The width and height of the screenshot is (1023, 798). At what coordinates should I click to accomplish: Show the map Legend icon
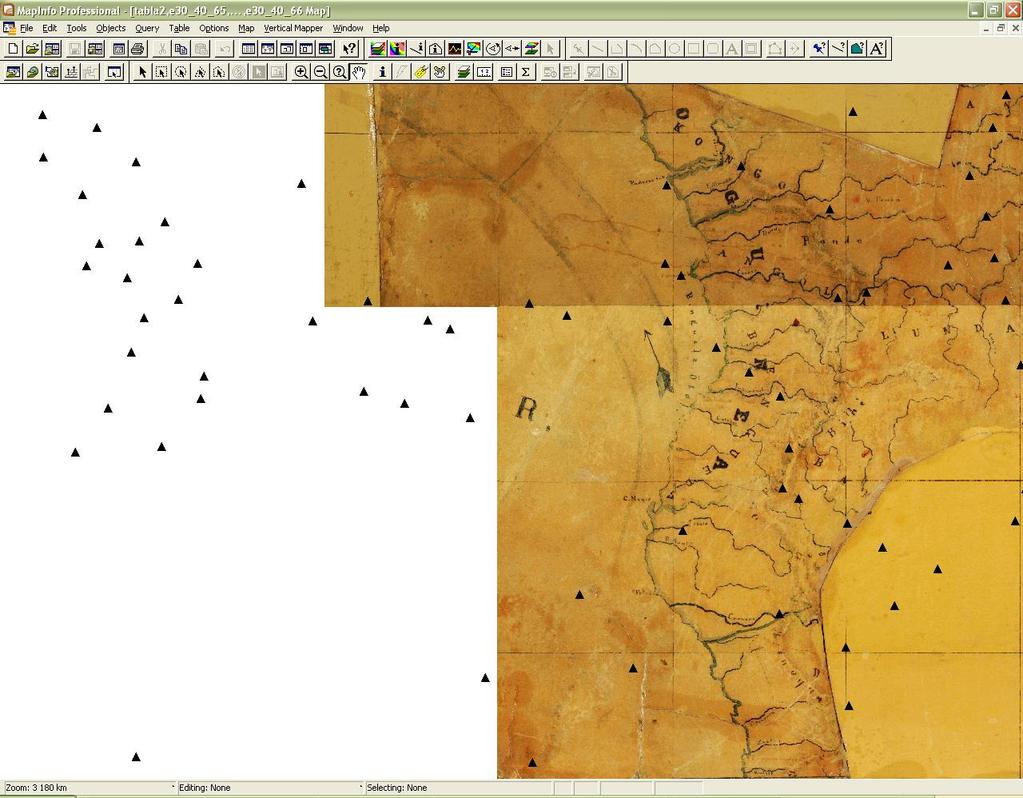[x=506, y=72]
